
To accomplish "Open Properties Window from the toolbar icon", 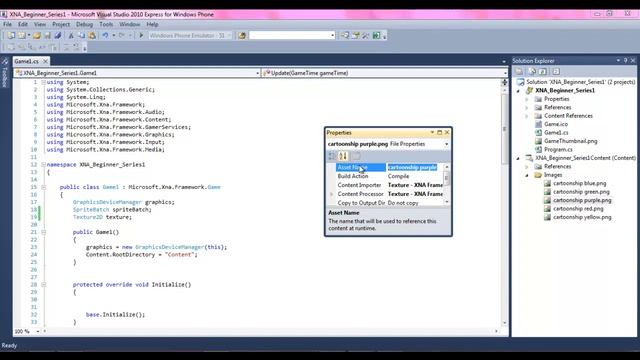I will point(356,36).
